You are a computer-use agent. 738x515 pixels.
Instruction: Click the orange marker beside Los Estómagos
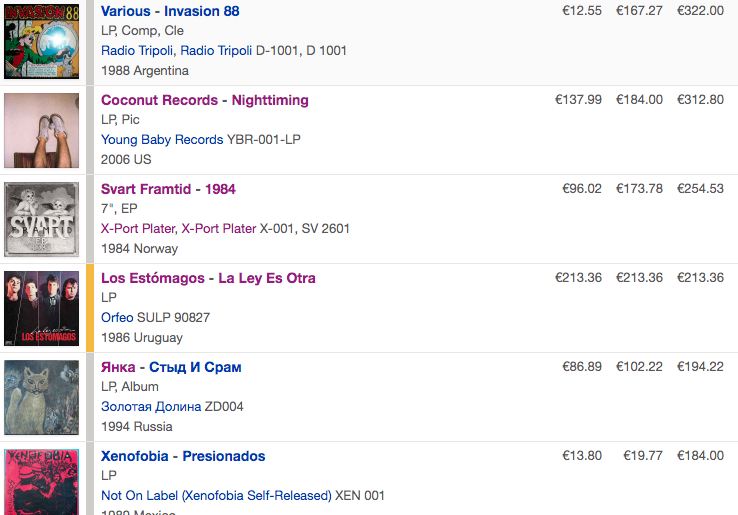pyautogui.click(x=90, y=308)
